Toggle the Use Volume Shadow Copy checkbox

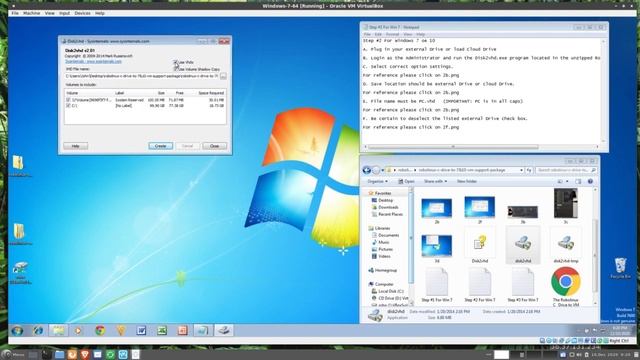click(176, 69)
